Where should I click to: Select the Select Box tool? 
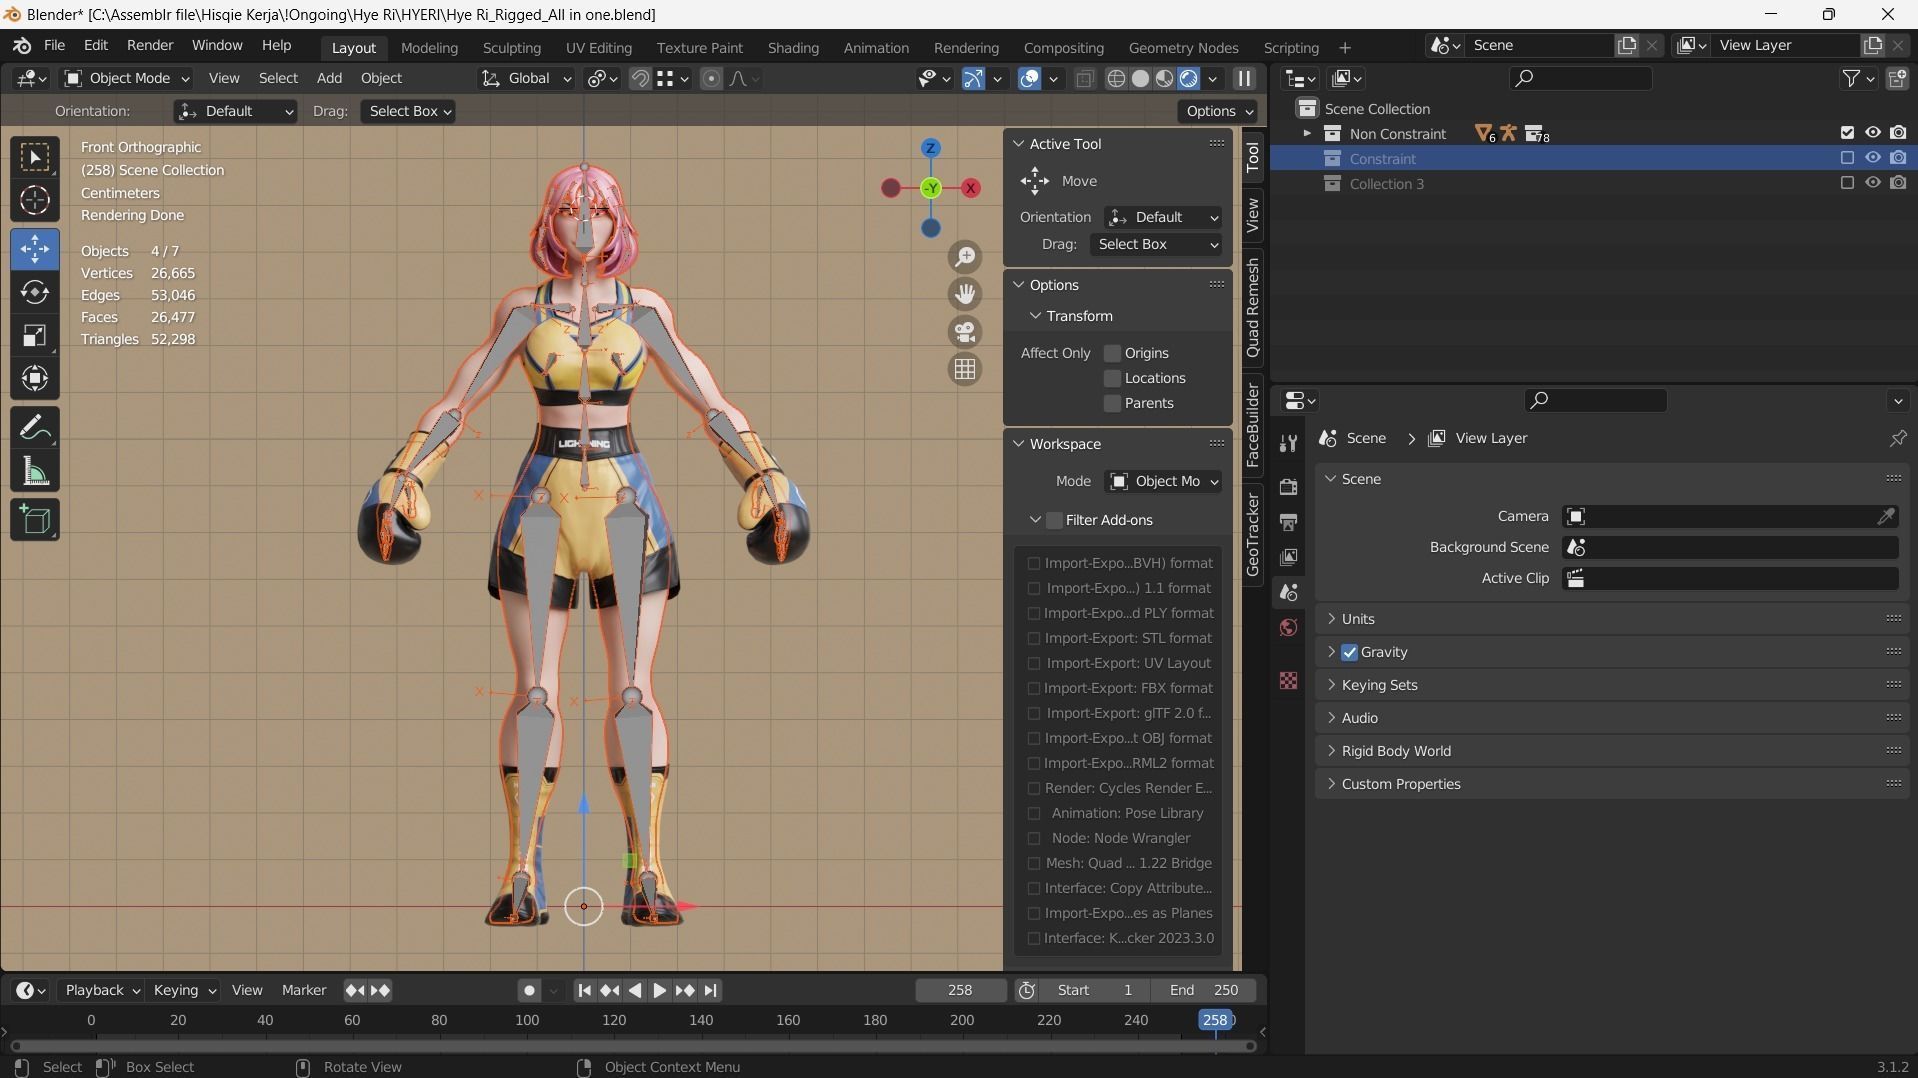35,157
